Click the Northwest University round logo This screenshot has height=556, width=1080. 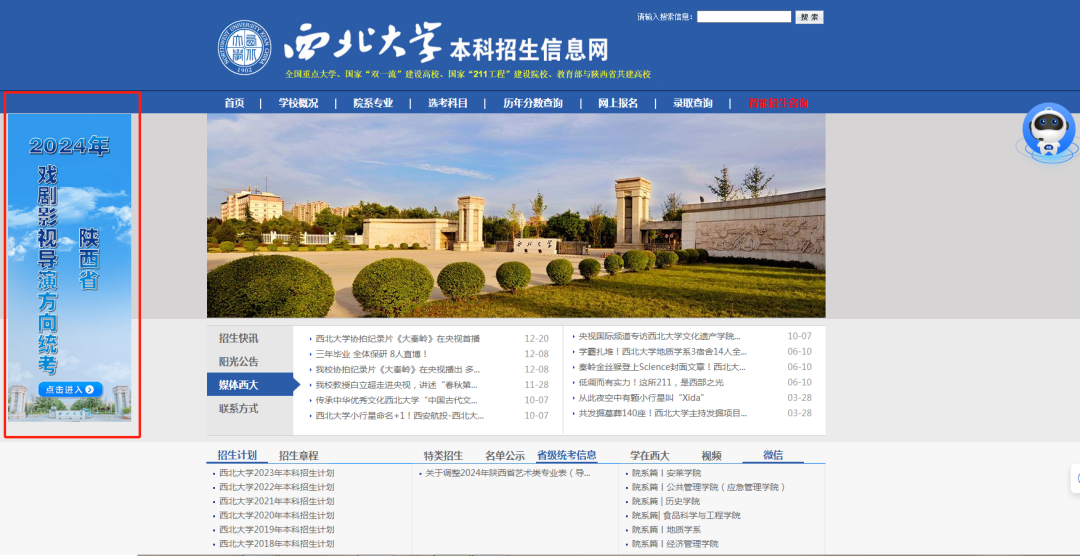[245, 48]
